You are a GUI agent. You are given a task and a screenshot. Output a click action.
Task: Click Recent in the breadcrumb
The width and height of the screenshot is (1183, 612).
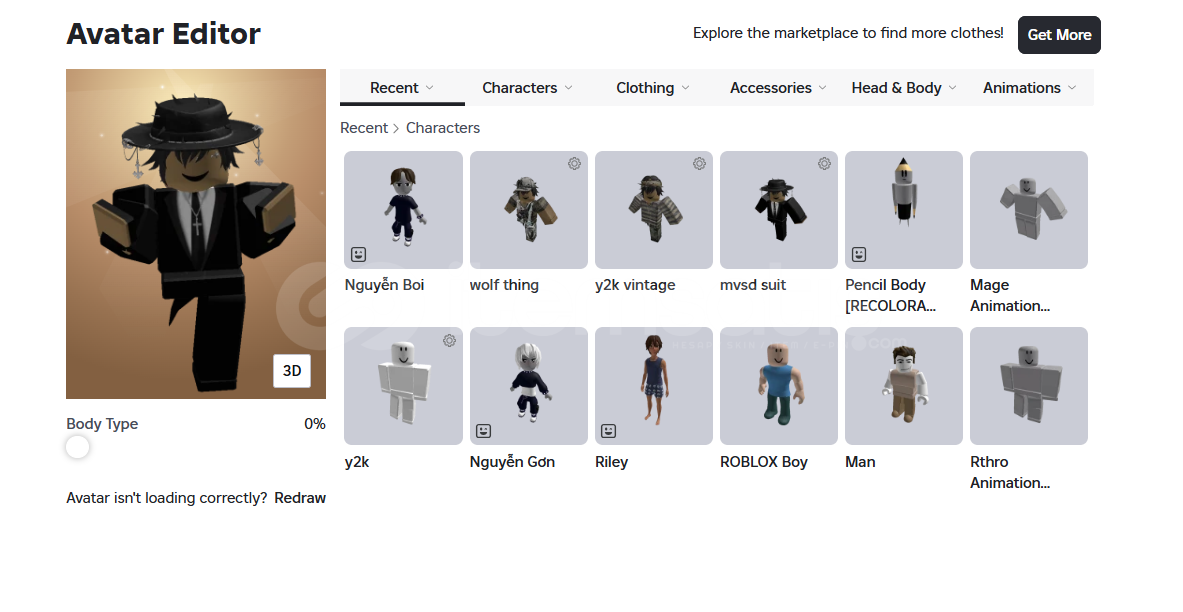tap(364, 128)
